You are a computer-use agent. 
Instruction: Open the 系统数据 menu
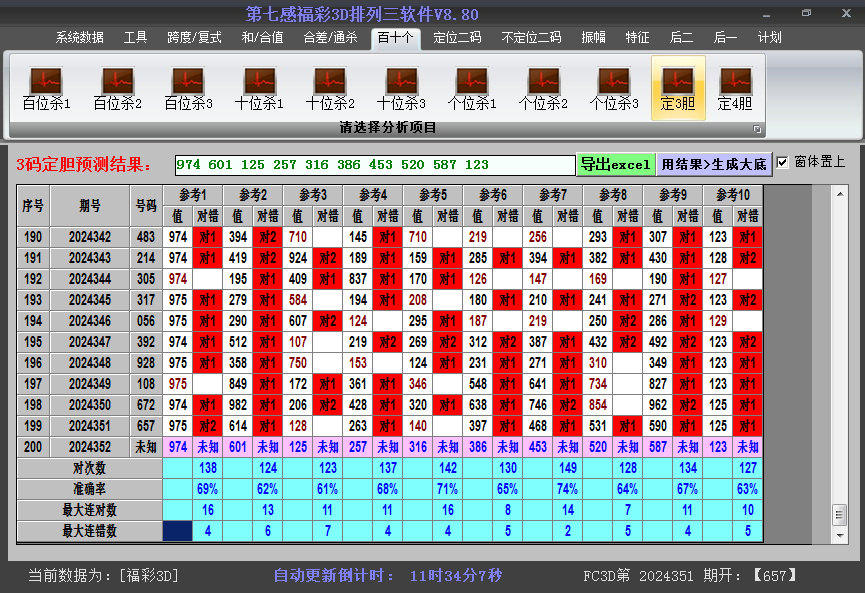click(79, 38)
